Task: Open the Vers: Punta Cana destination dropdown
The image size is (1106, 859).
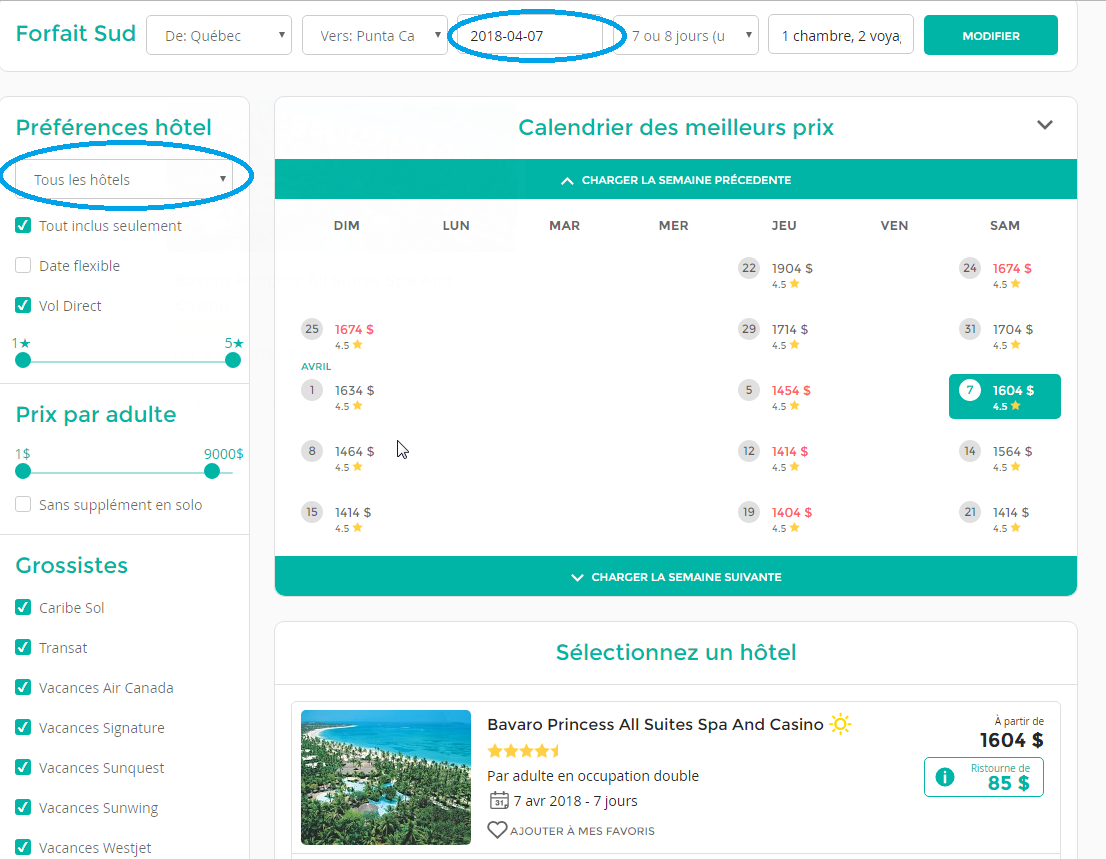Action: pos(375,35)
